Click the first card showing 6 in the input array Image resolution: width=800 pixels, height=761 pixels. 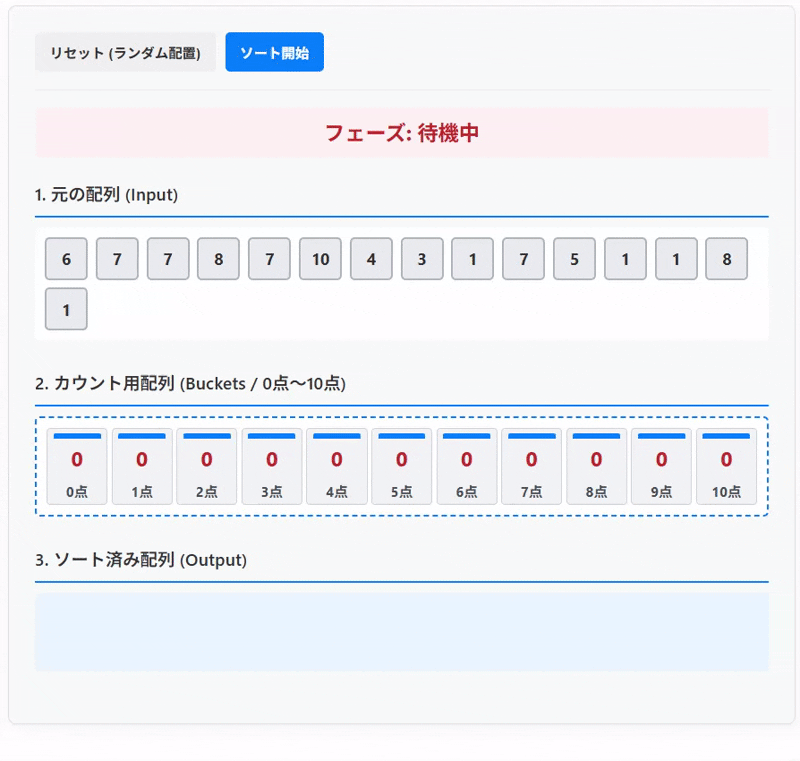66,259
